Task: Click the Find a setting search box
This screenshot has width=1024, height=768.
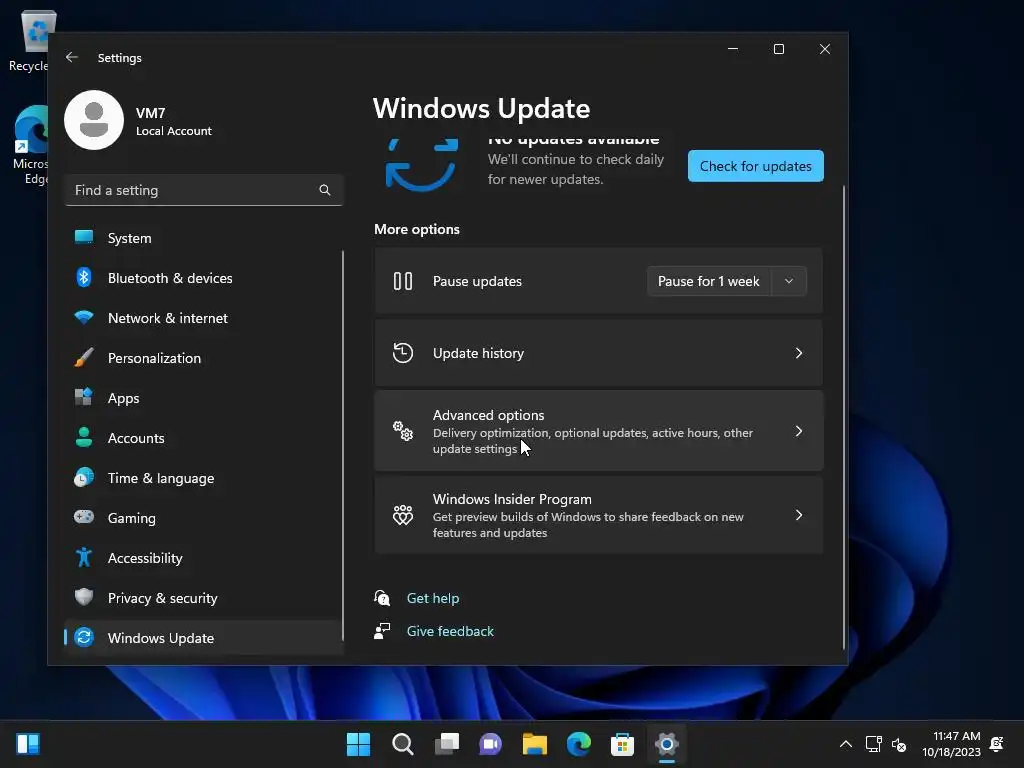Action: [204, 190]
